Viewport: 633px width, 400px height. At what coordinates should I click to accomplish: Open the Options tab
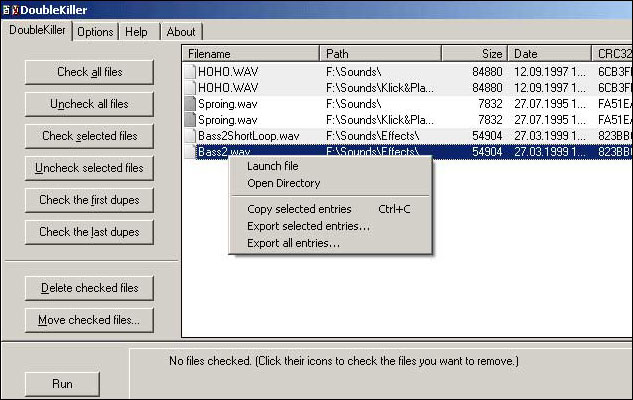95,32
